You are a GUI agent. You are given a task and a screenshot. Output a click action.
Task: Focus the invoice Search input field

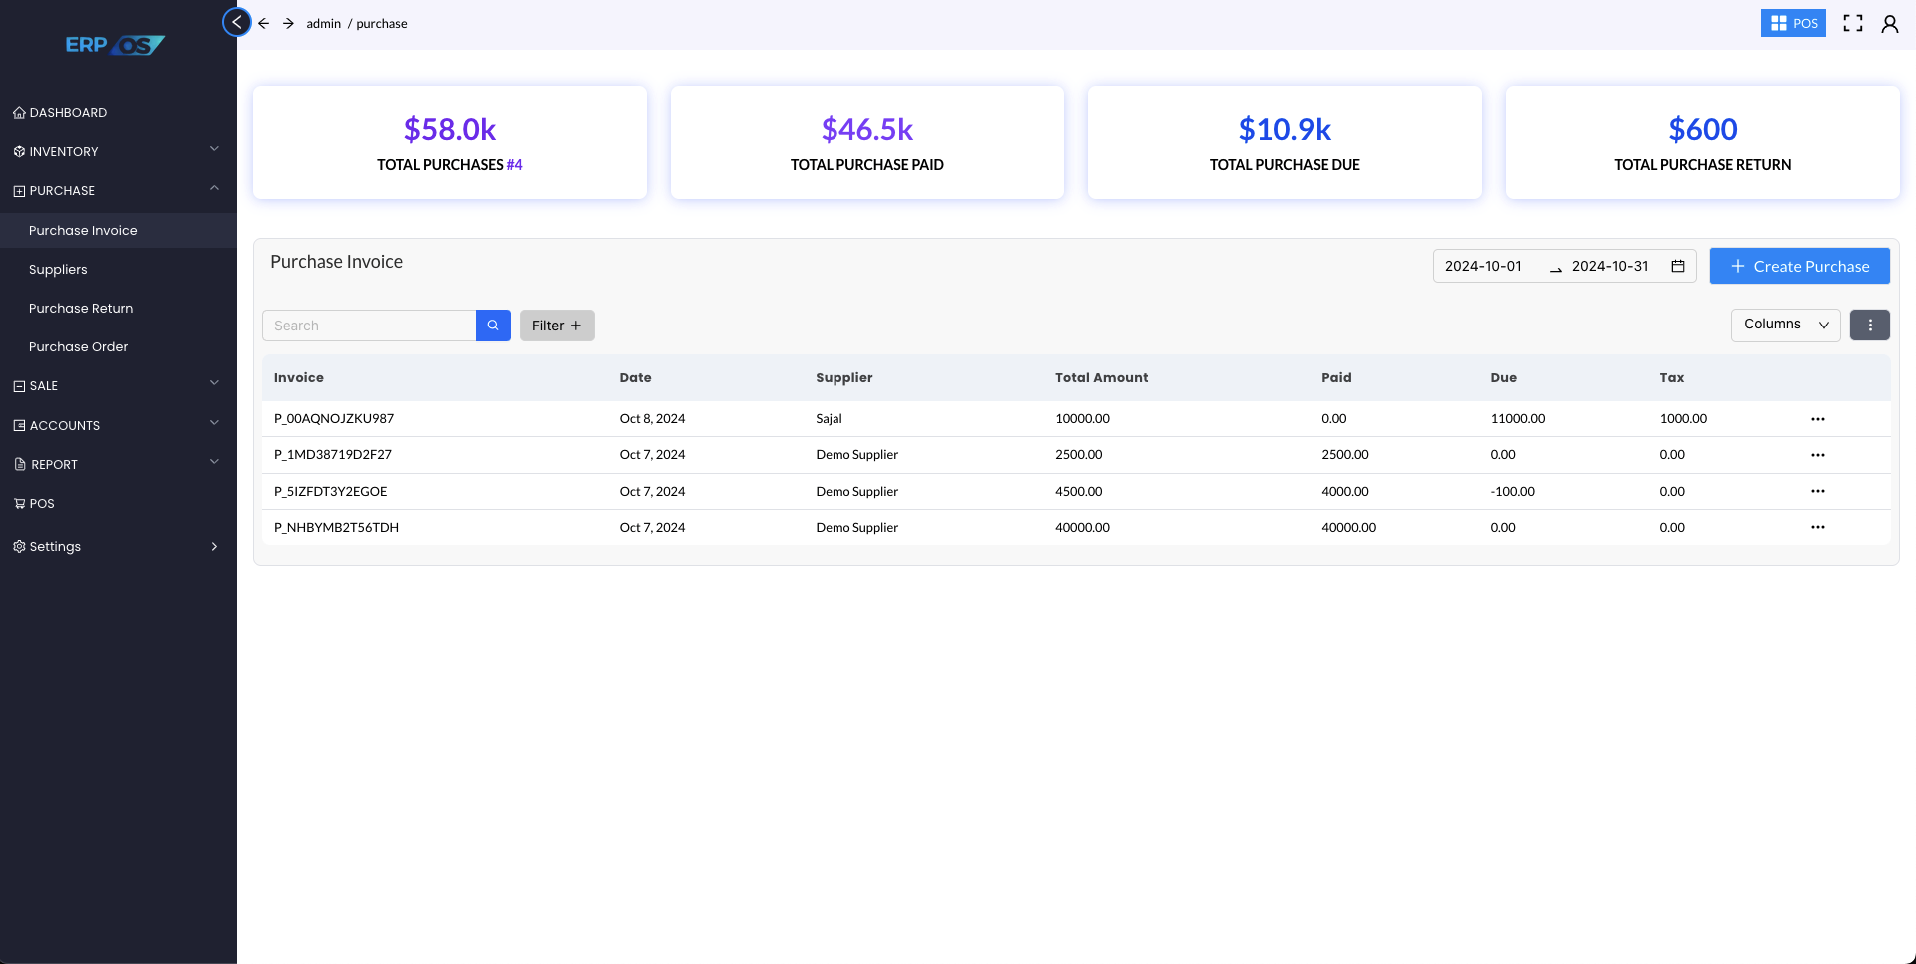(x=369, y=325)
